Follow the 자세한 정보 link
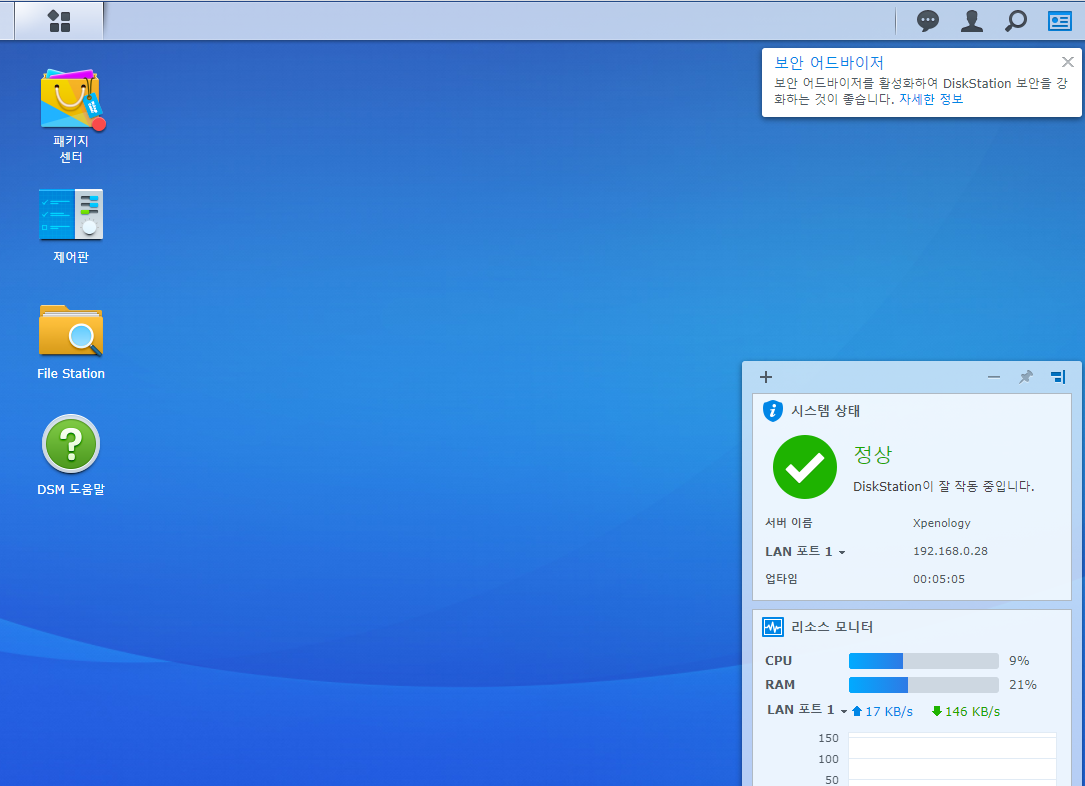 [x=931, y=99]
